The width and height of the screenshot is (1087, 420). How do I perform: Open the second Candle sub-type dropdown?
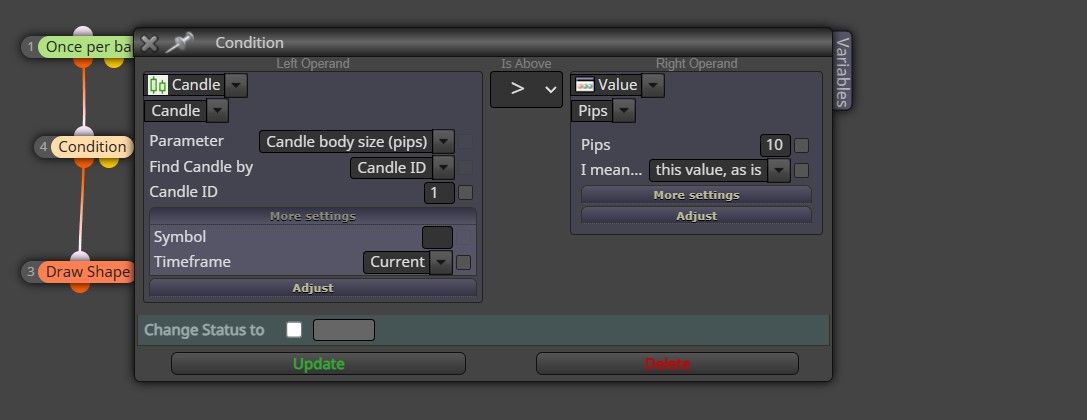(x=217, y=111)
